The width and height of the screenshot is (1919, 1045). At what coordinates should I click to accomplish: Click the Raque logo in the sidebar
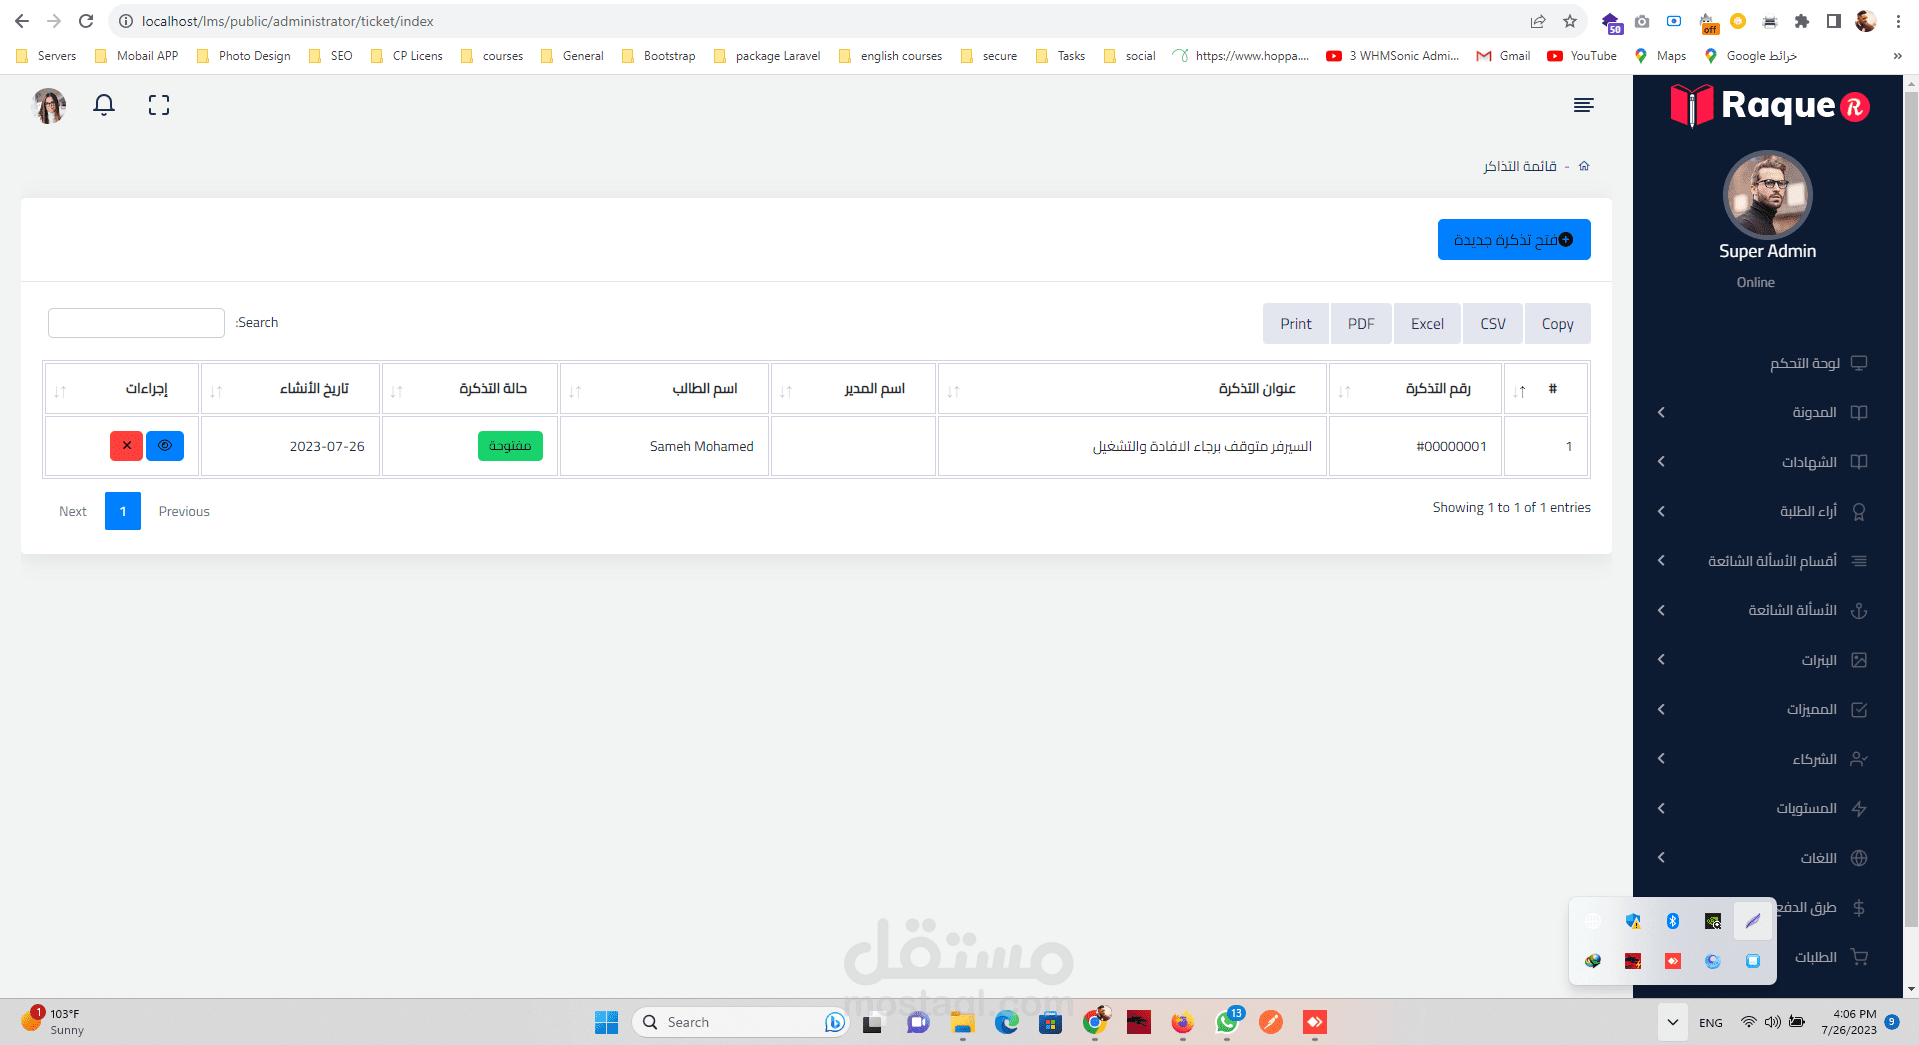[1770, 106]
